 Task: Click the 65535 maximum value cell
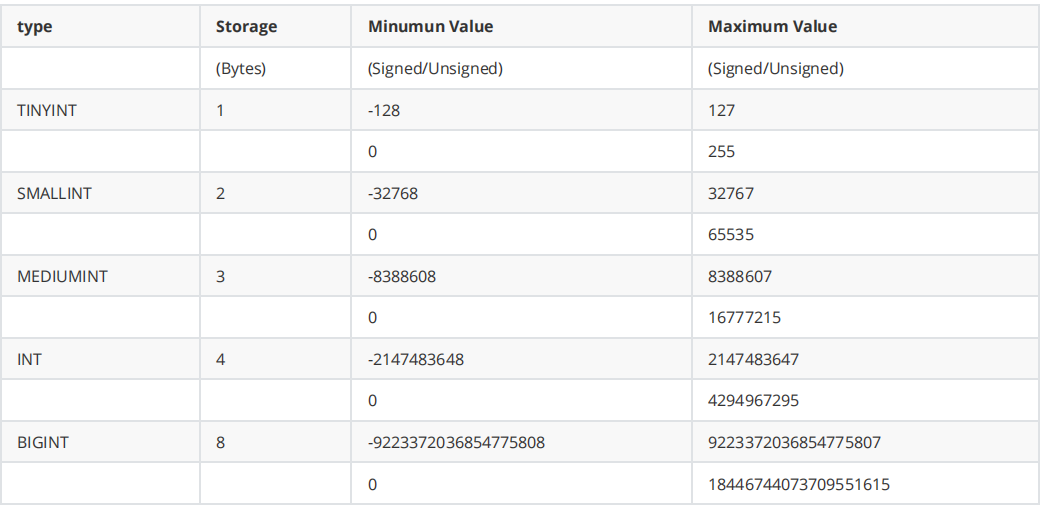pyautogui.click(x=731, y=235)
